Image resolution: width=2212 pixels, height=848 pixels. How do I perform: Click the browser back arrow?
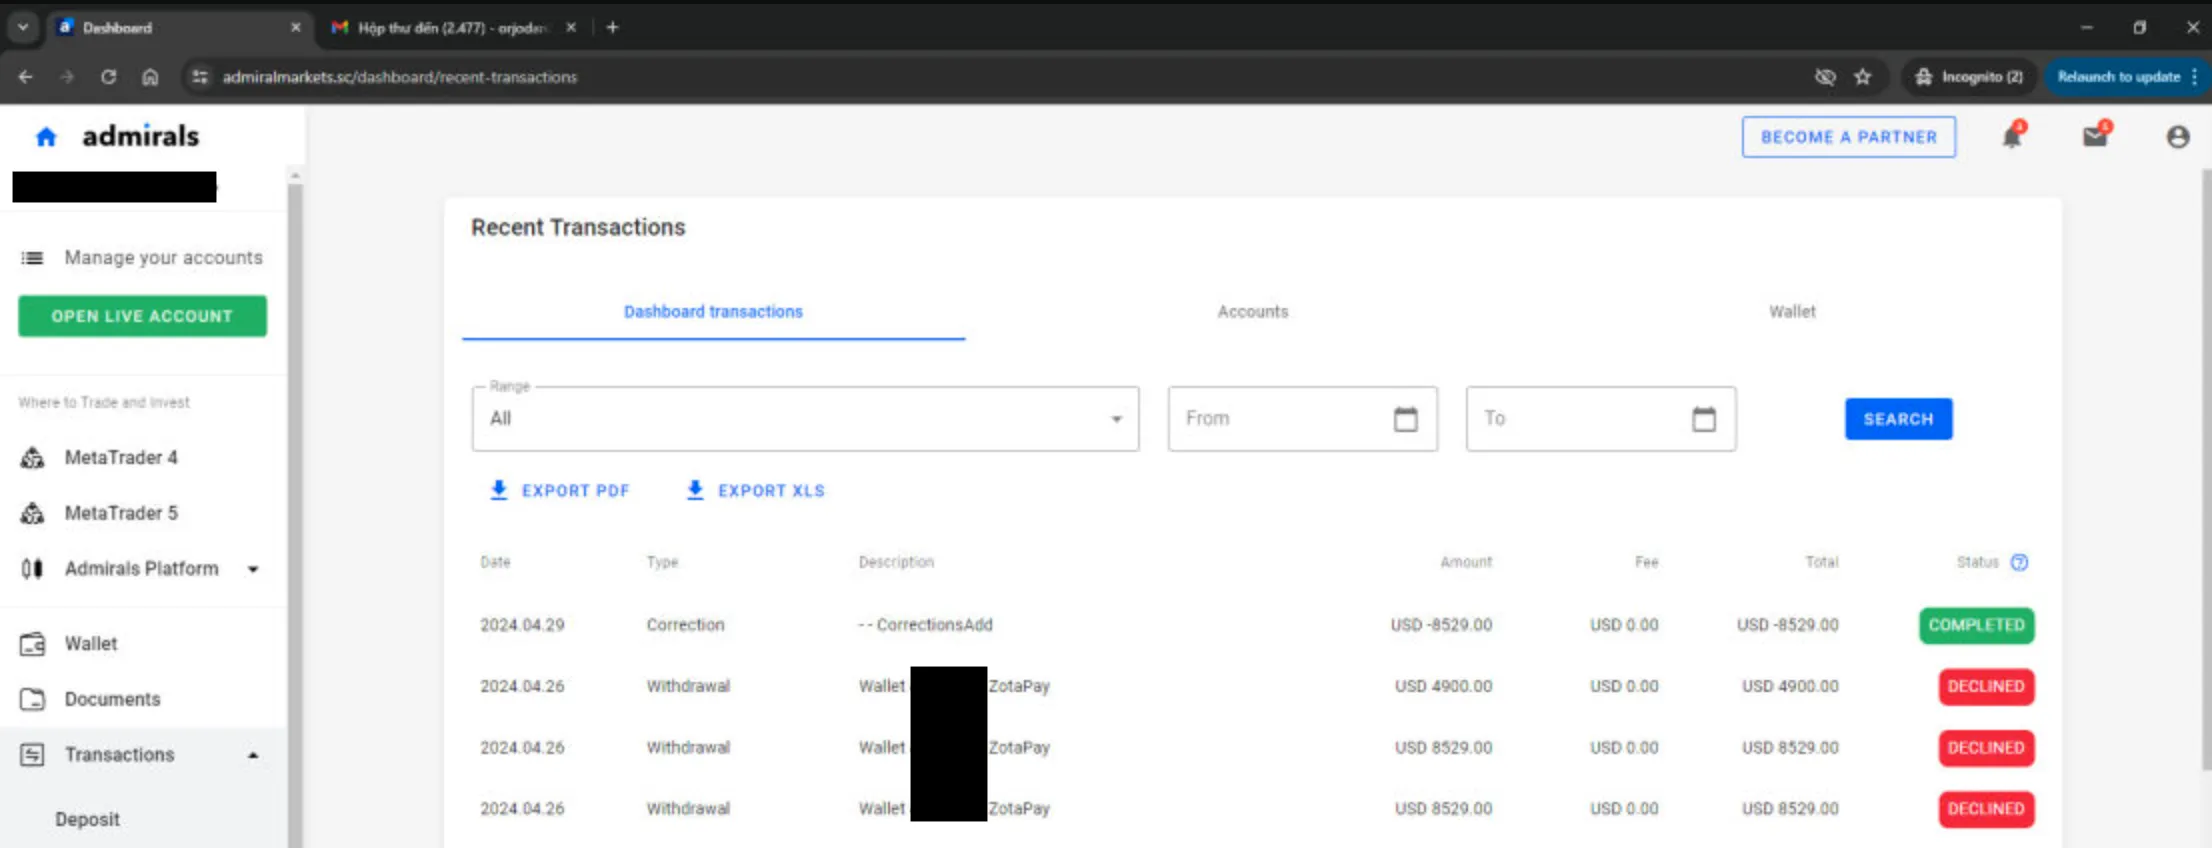click(x=26, y=77)
